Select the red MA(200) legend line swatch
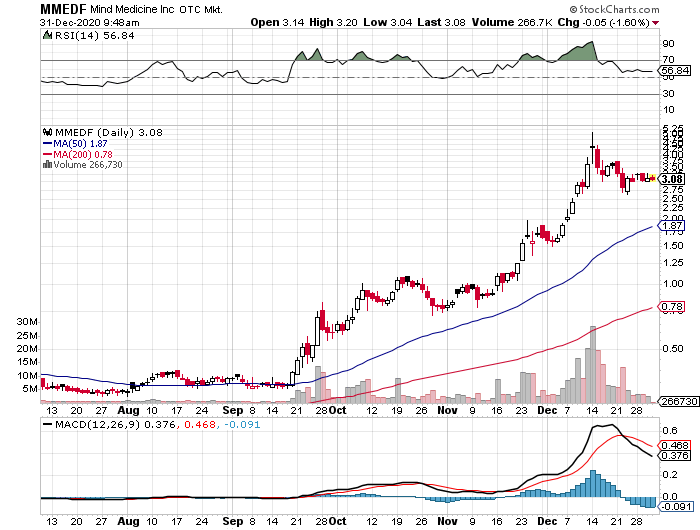The height and width of the screenshot is (530, 700). [47, 154]
